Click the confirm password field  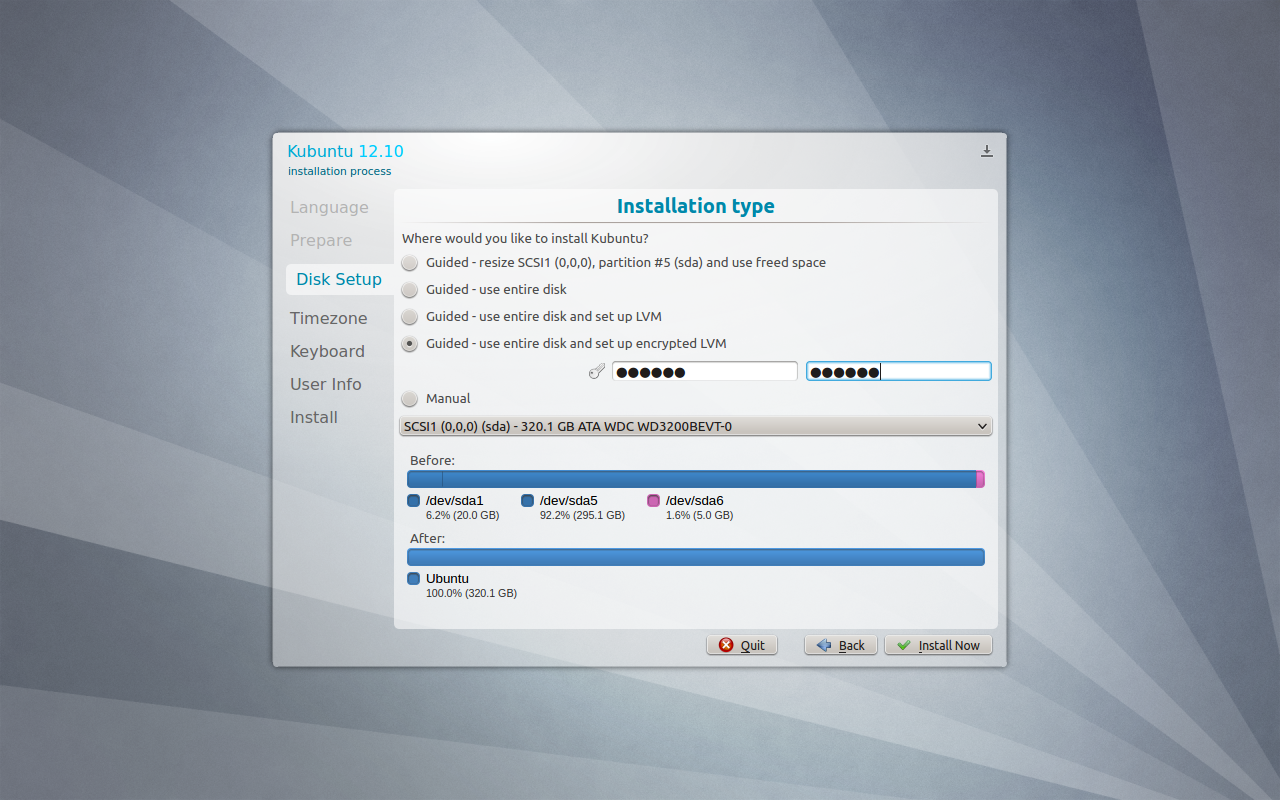point(899,371)
